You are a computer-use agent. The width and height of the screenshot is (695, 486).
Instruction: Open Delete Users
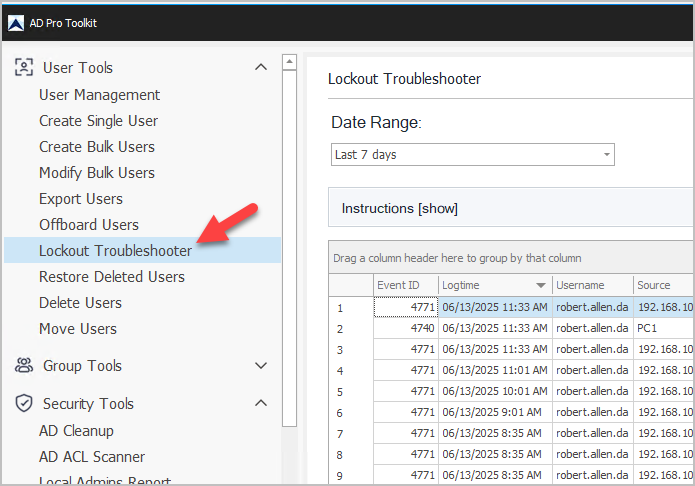pos(80,303)
